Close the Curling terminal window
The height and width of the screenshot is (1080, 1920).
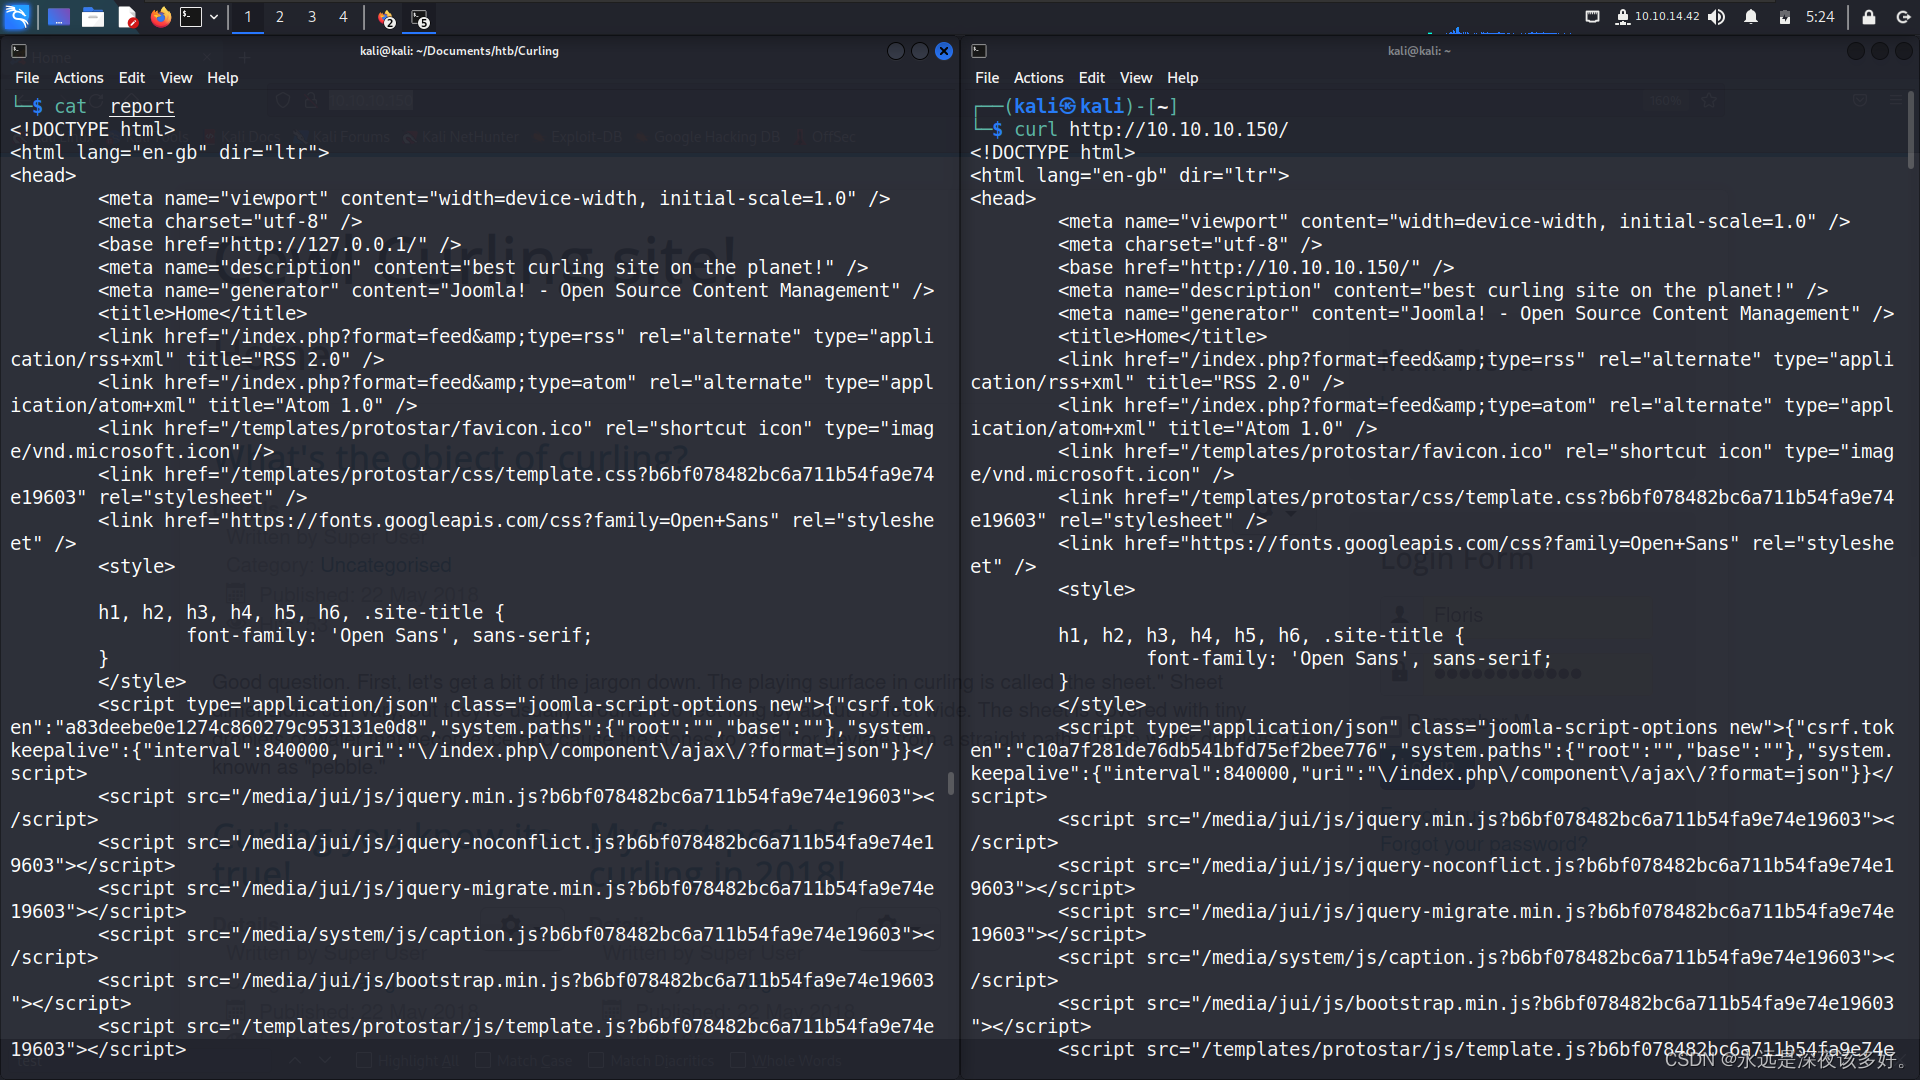point(944,51)
